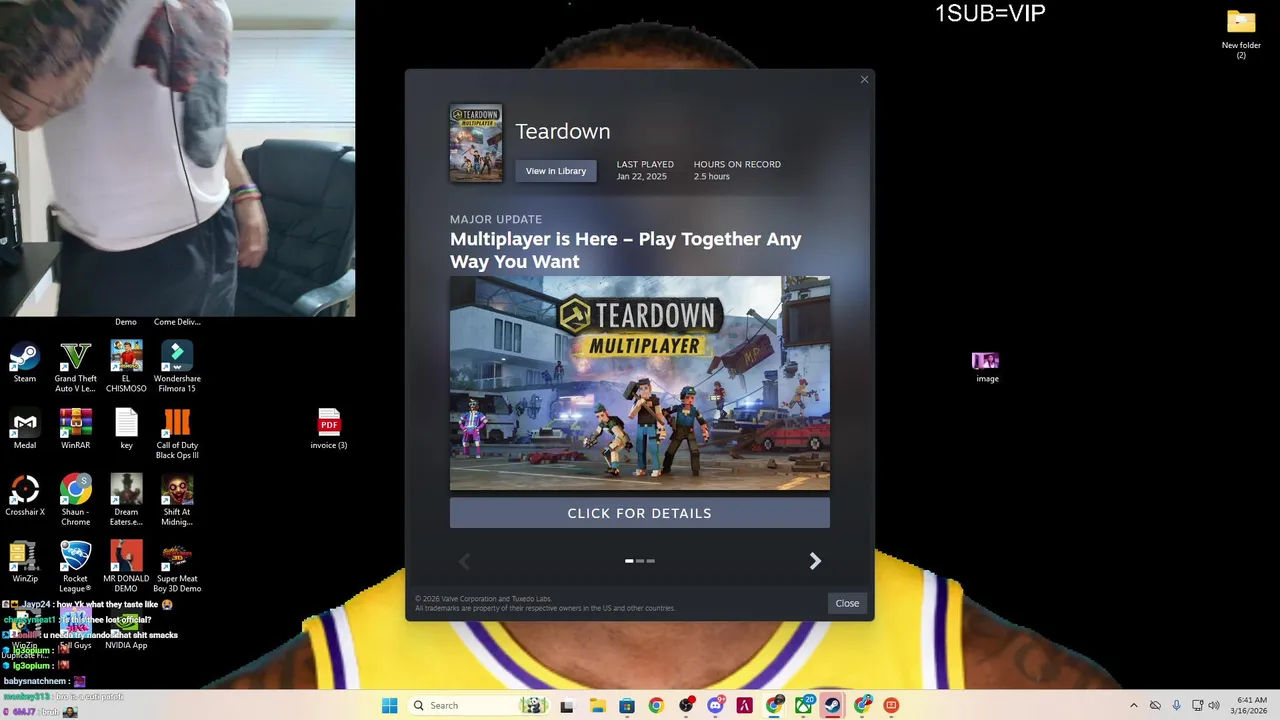Dismiss Teardown dialog with the X
The height and width of the screenshot is (720, 1280).
pos(864,80)
